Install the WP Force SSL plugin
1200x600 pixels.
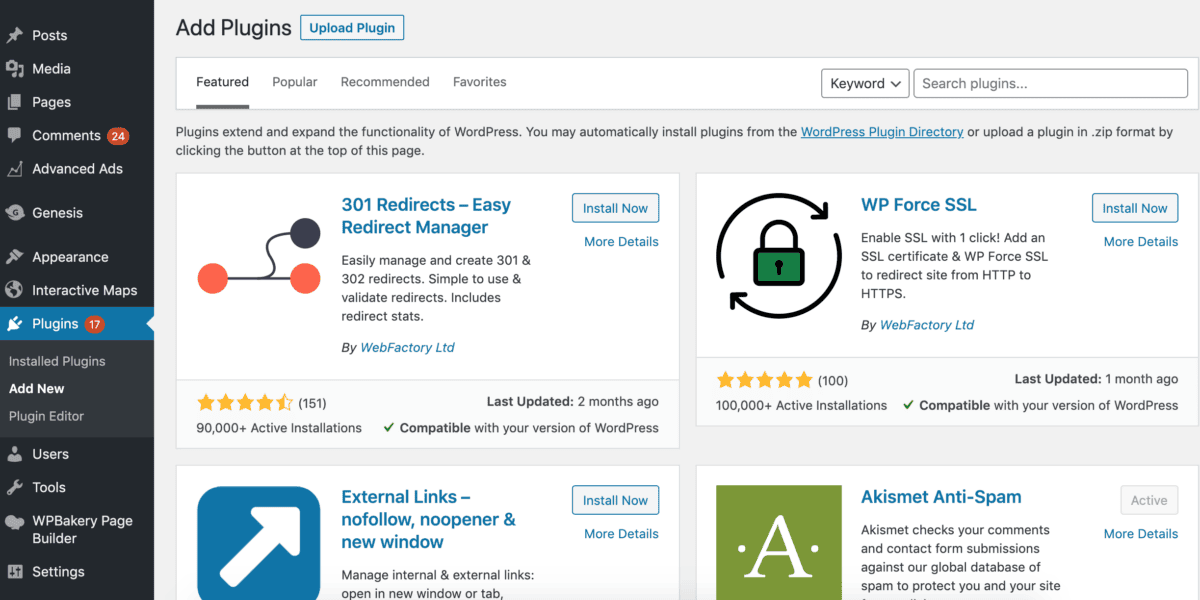pos(1135,208)
